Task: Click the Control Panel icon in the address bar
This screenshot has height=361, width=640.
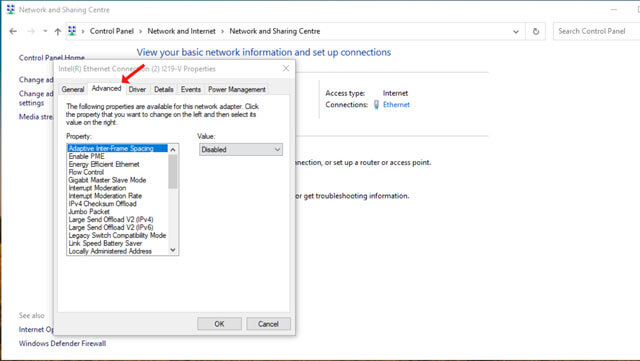Action: pos(72,31)
